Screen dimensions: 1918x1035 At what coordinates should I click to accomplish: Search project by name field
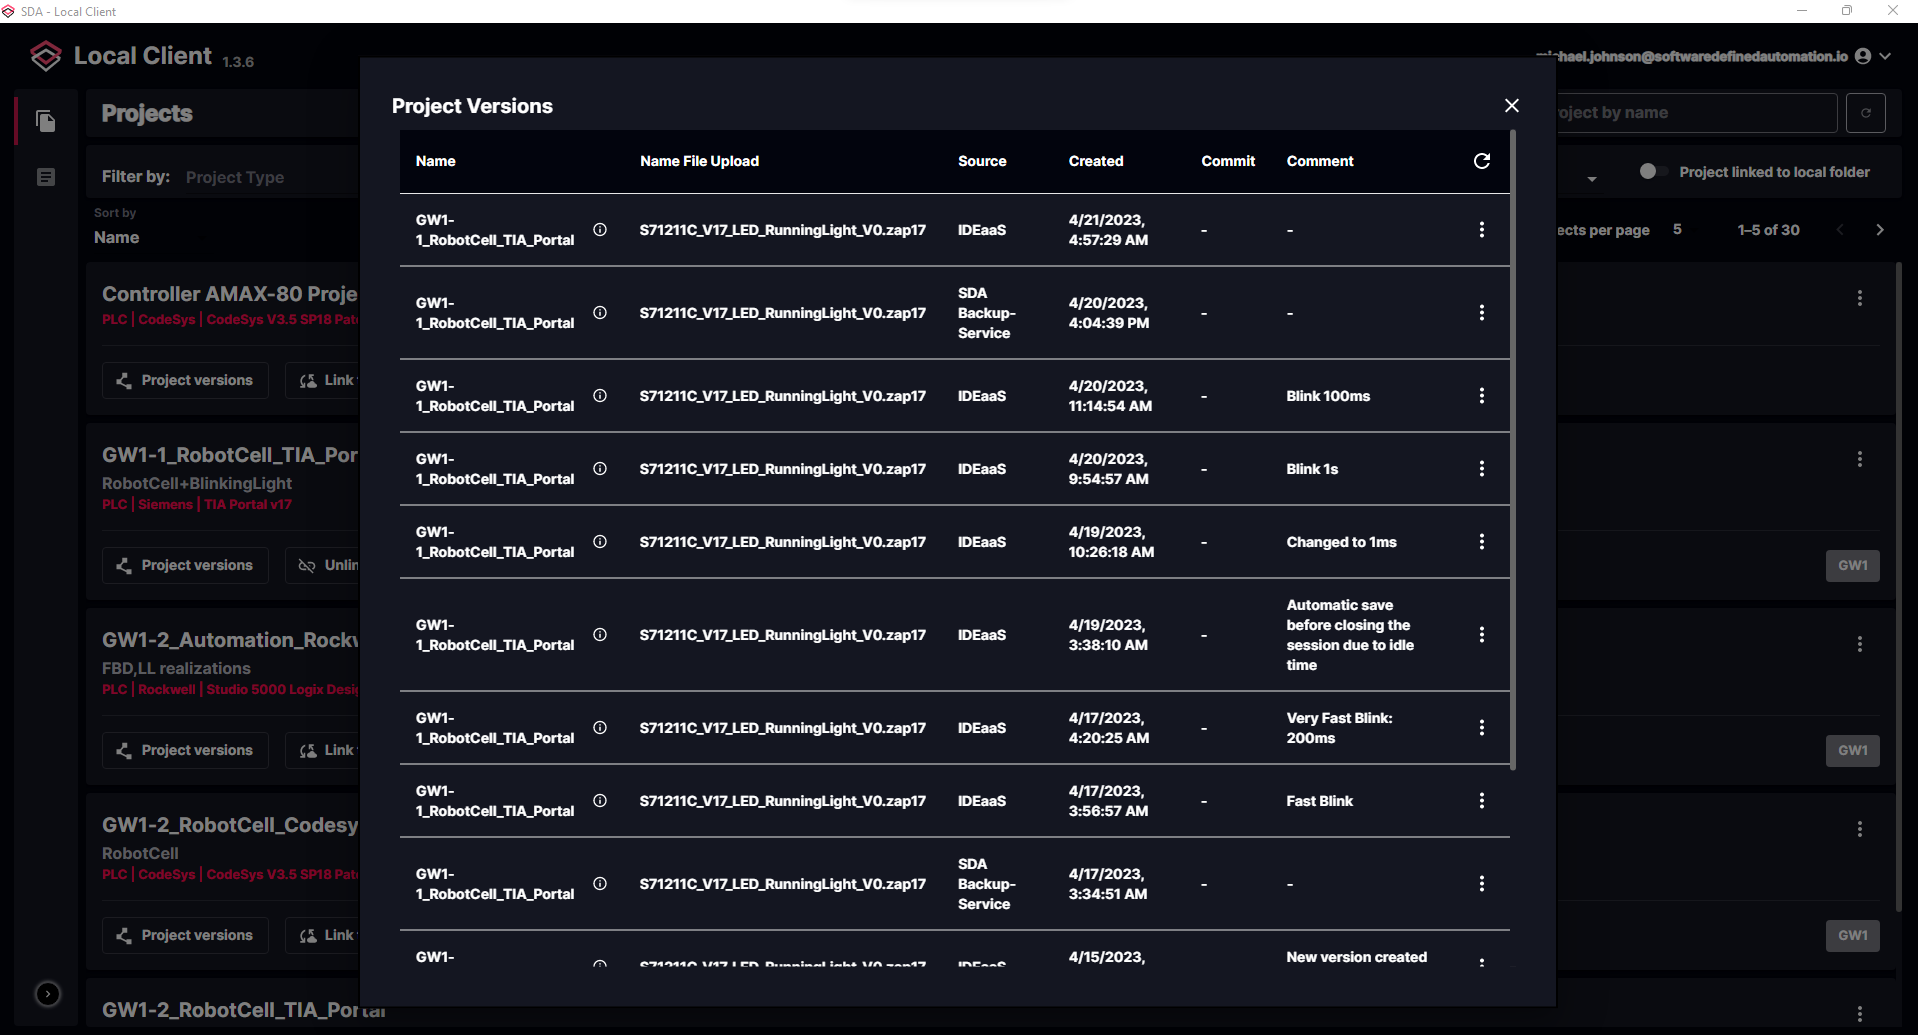tap(1695, 113)
